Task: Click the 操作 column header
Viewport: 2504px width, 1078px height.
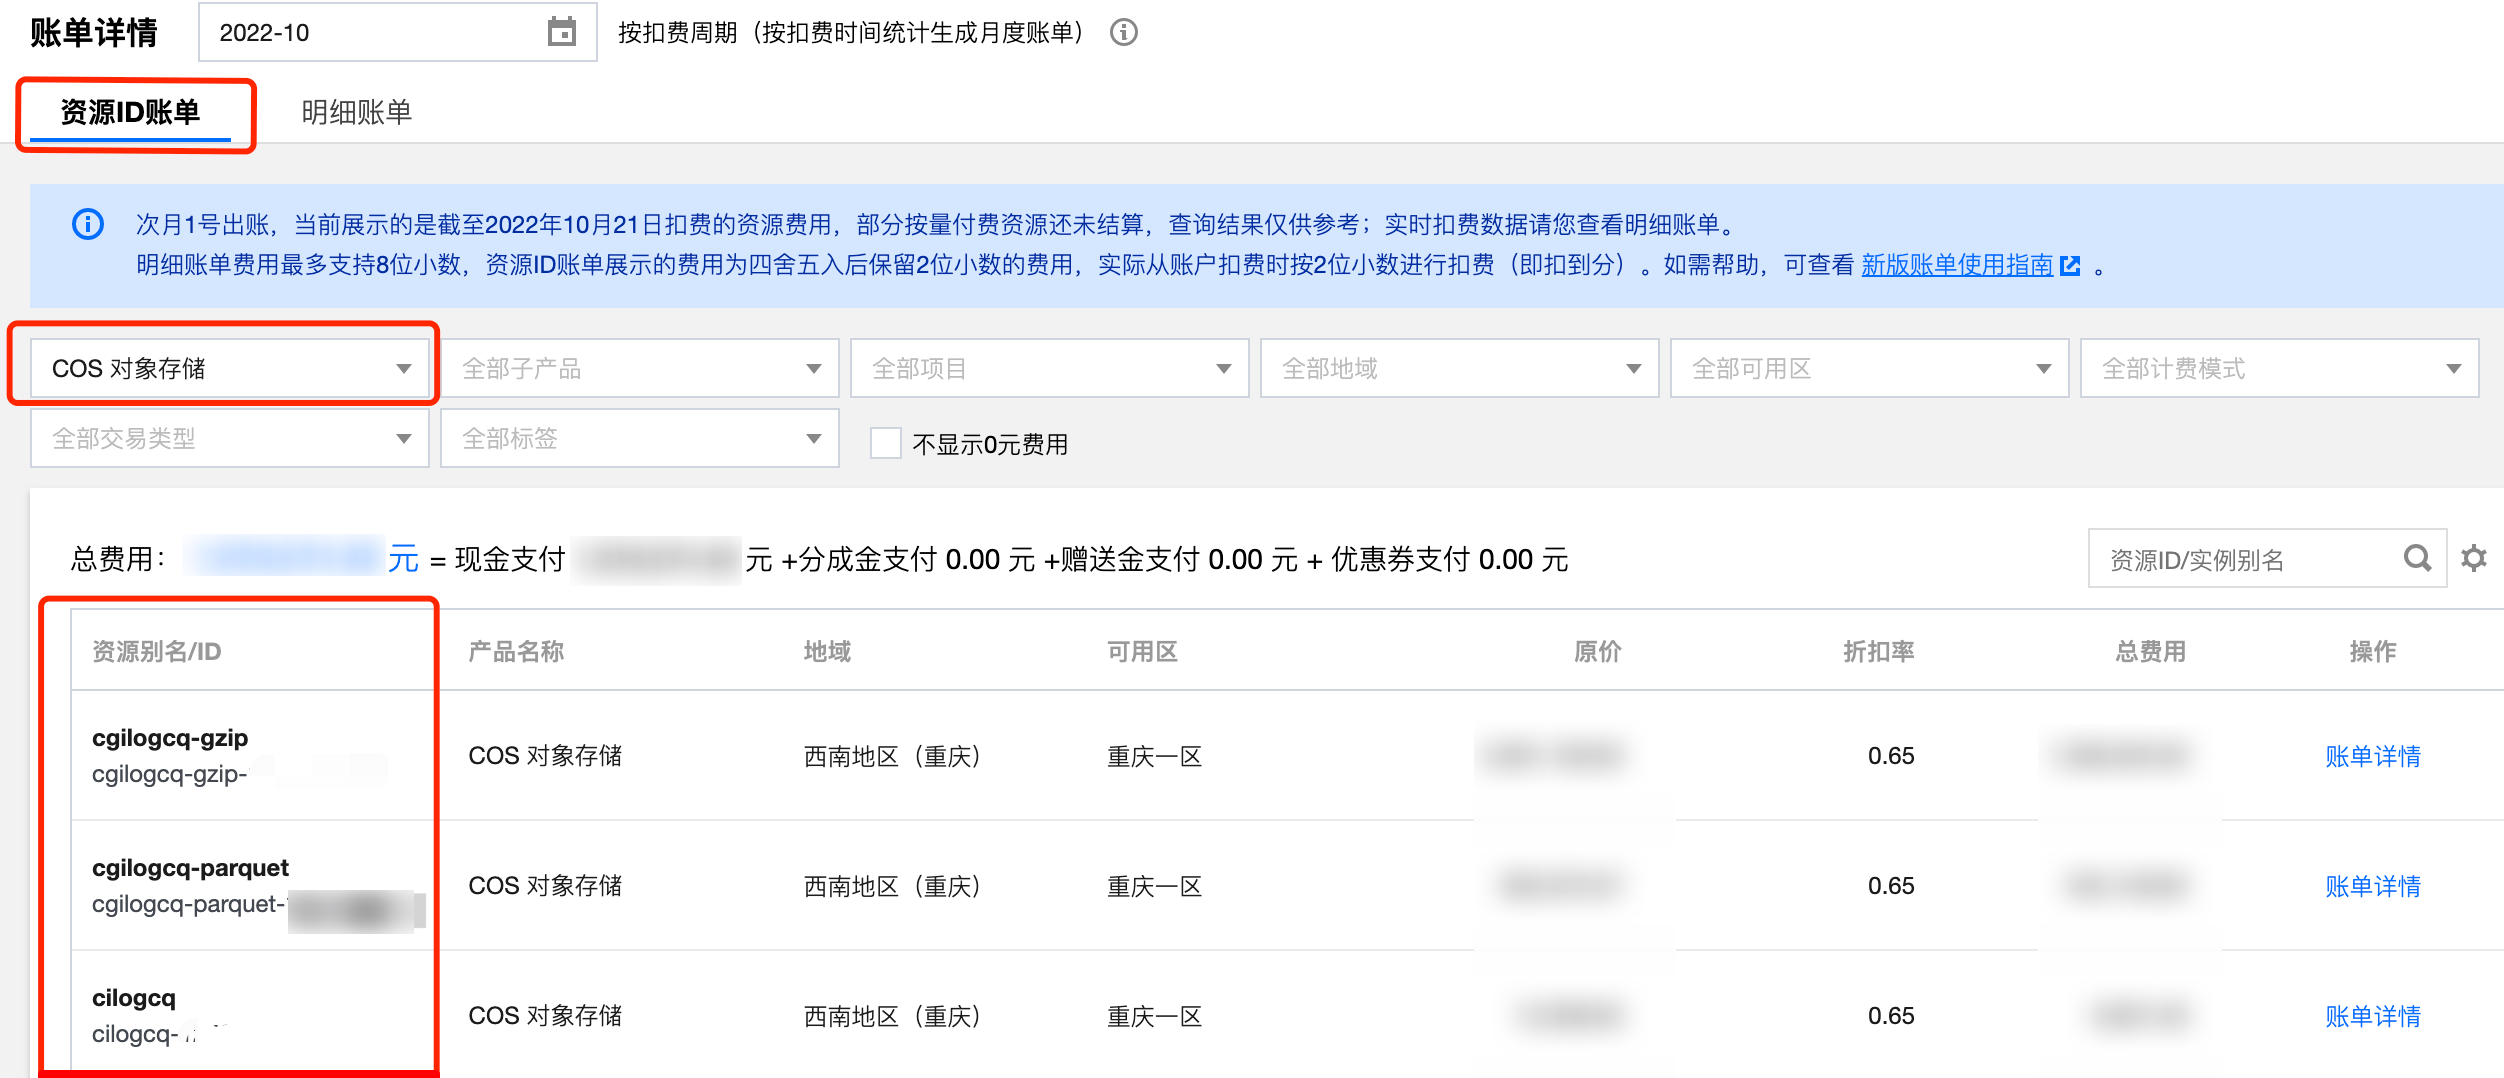Action: click(2373, 652)
